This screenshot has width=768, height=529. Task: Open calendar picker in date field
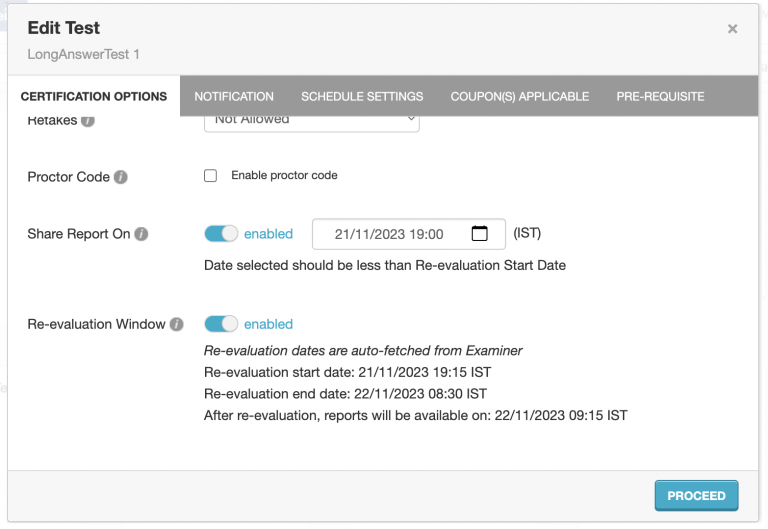[x=479, y=234]
